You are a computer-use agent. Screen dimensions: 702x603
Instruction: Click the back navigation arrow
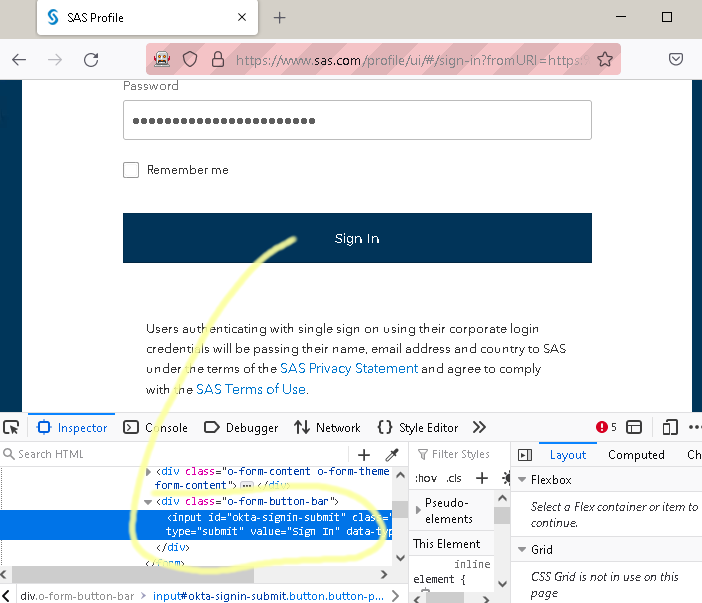19,60
